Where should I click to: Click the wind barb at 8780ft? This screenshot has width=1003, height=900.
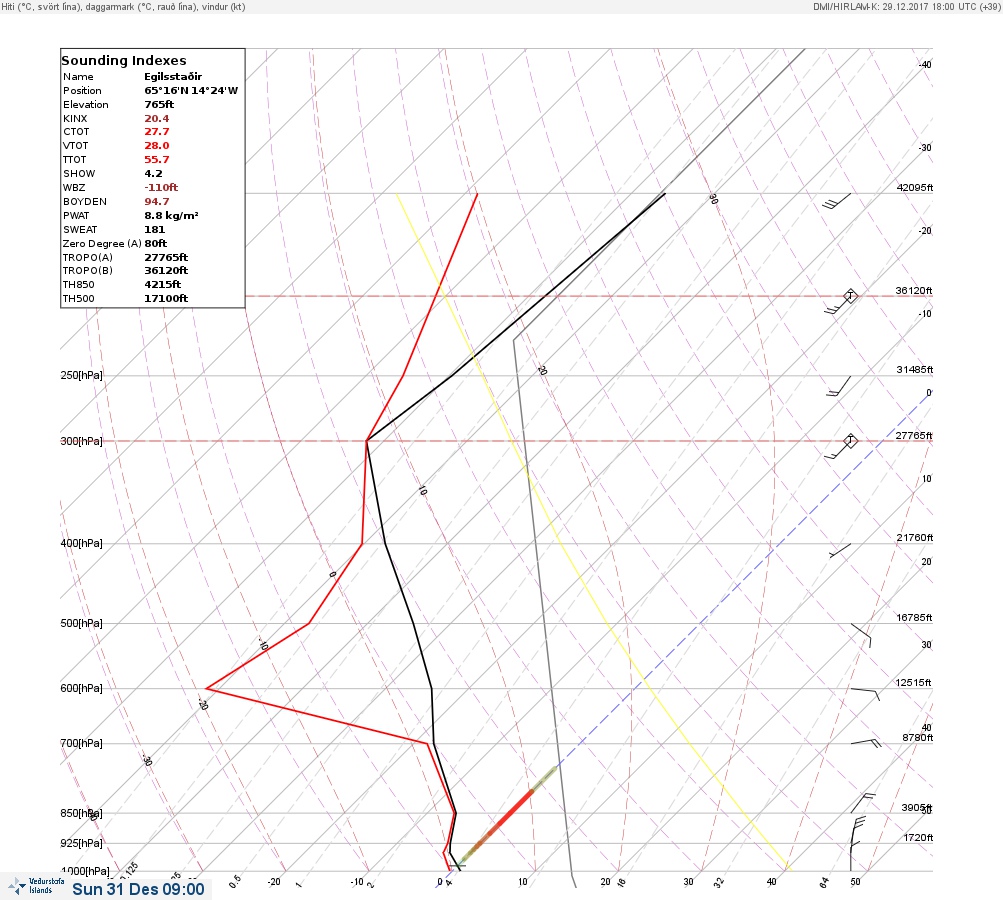click(866, 743)
